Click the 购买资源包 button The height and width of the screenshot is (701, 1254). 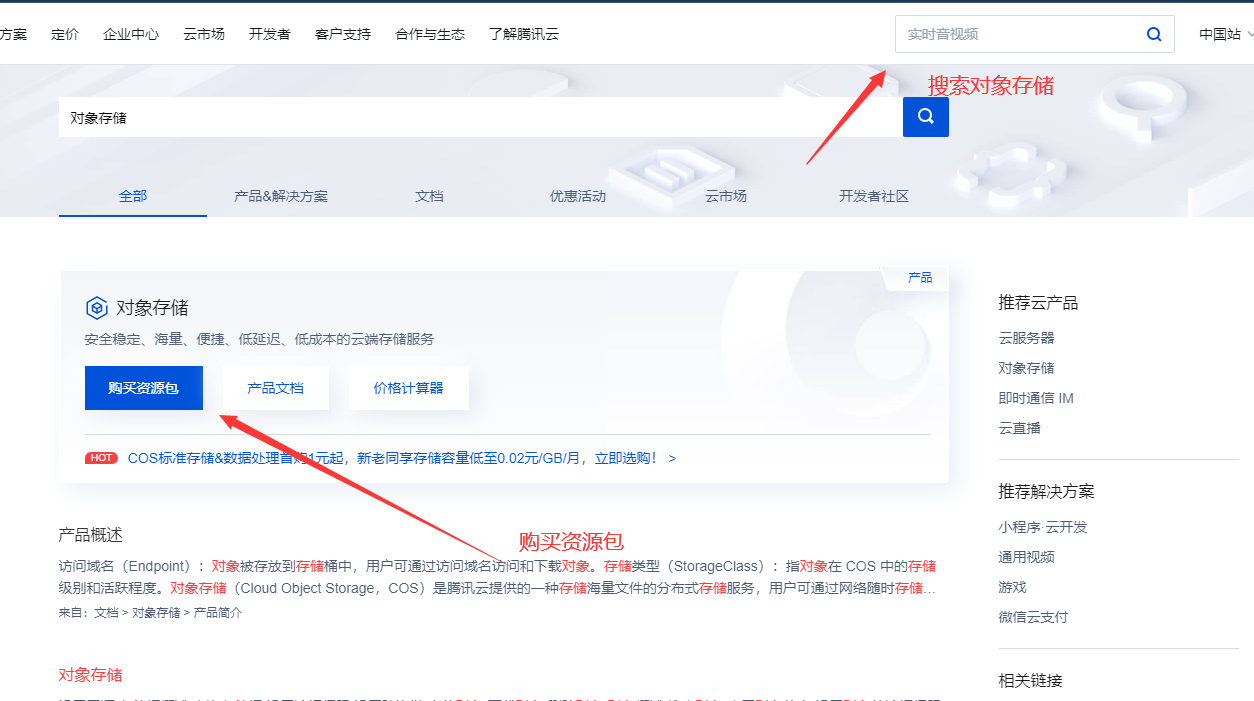(x=144, y=388)
